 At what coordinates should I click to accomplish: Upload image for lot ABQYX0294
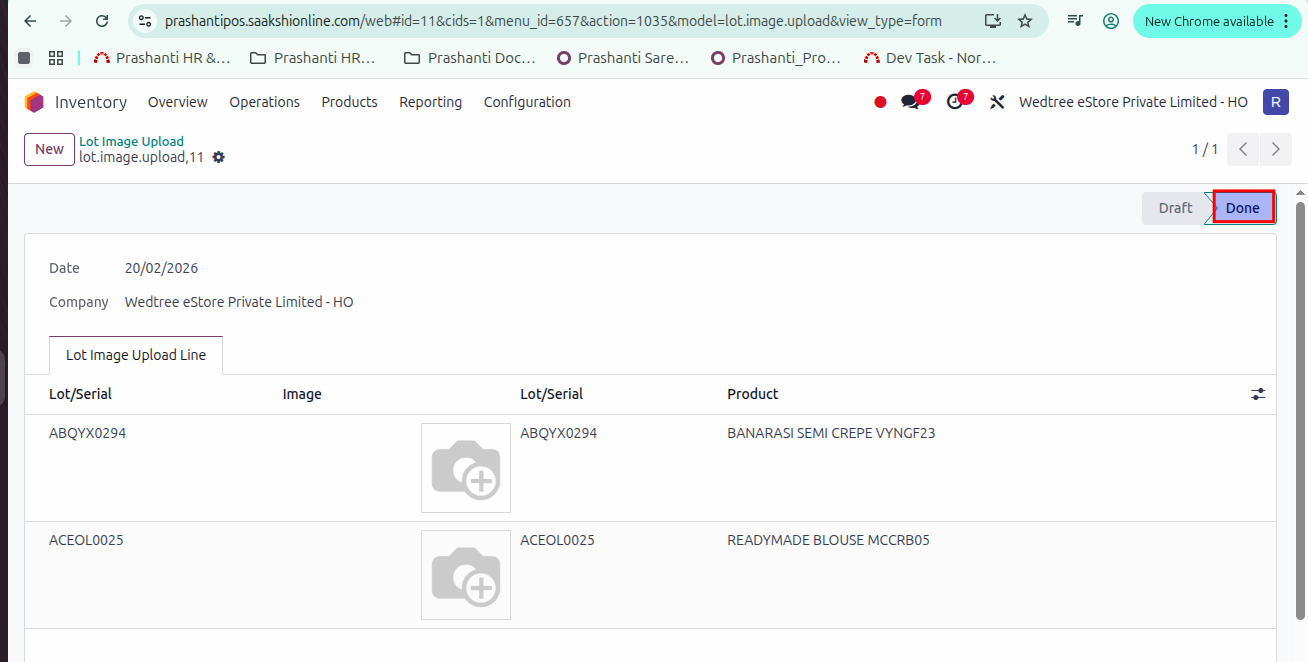point(465,468)
